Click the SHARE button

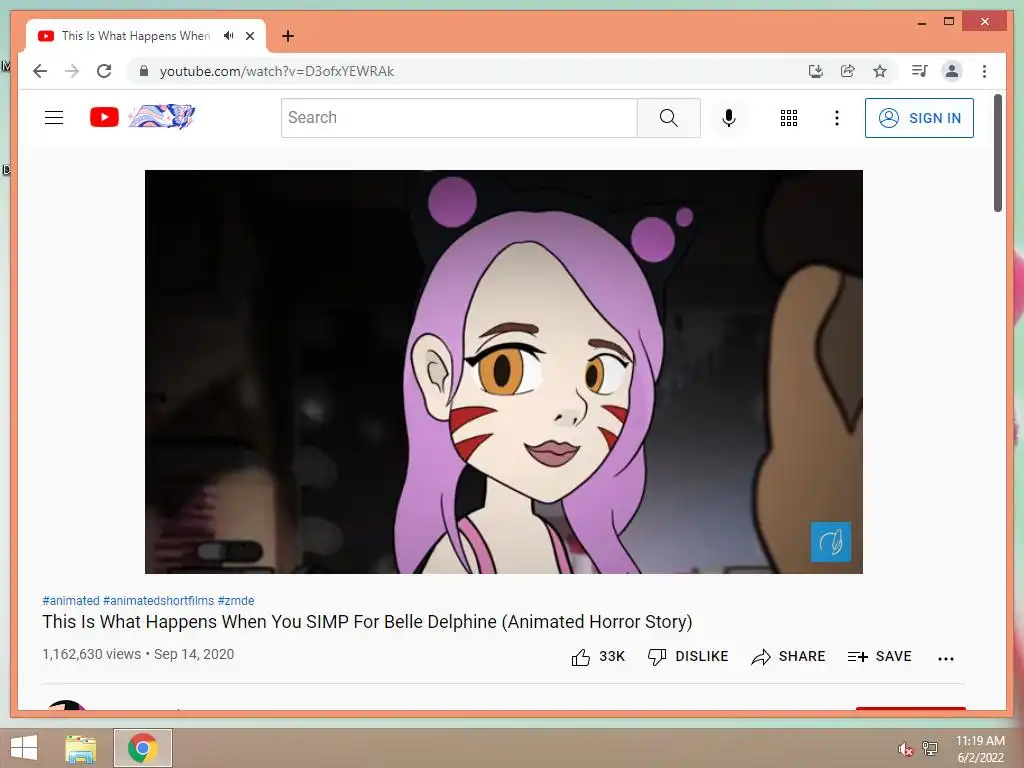pyautogui.click(x=788, y=656)
